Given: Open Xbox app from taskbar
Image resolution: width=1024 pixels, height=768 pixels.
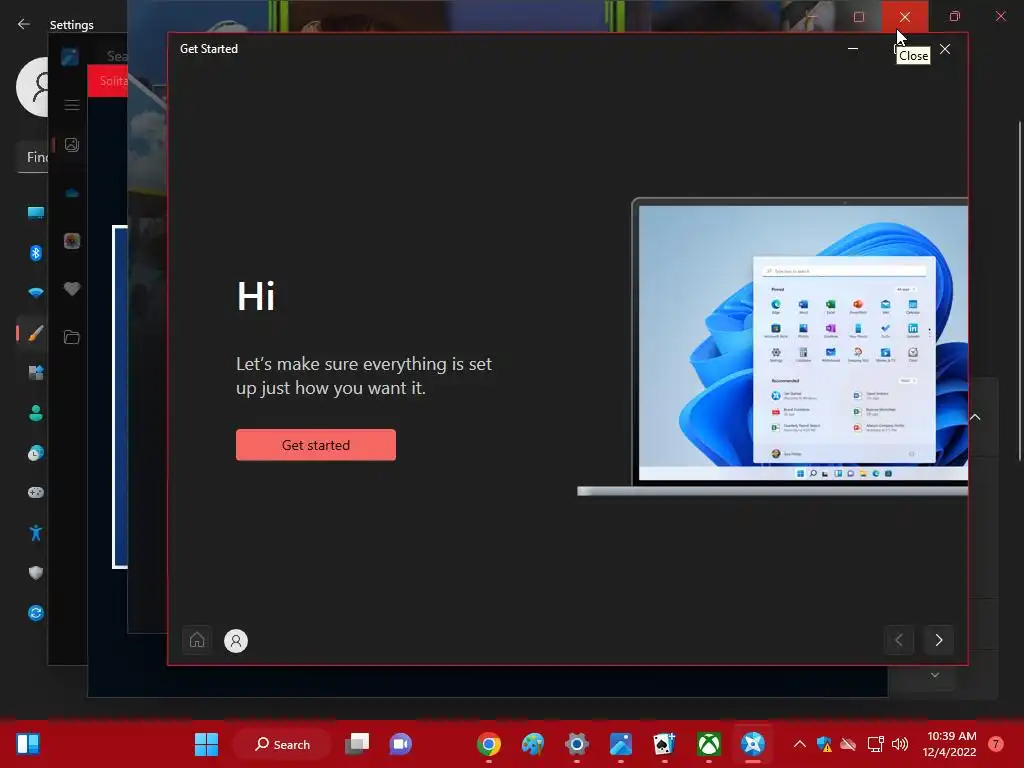Looking at the screenshot, I should 709,744.
